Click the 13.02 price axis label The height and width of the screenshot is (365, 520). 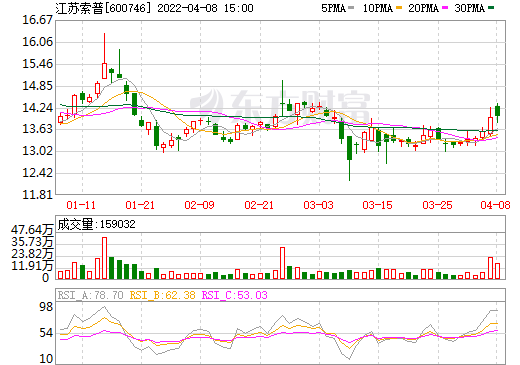(x=38, y=151)
